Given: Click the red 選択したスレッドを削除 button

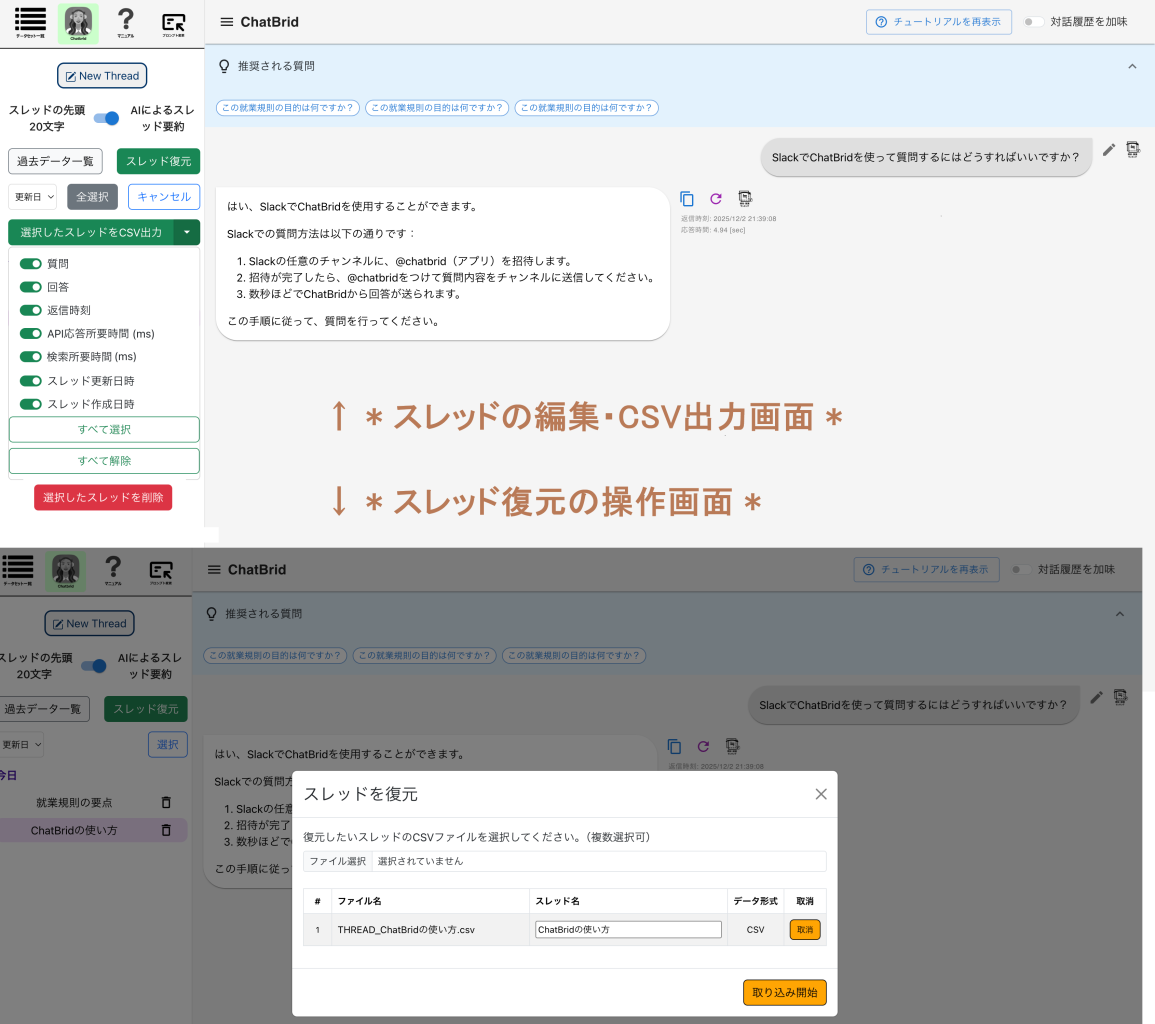Looking at the screenshot, I should pyautogui.click(x=103, y=497).
